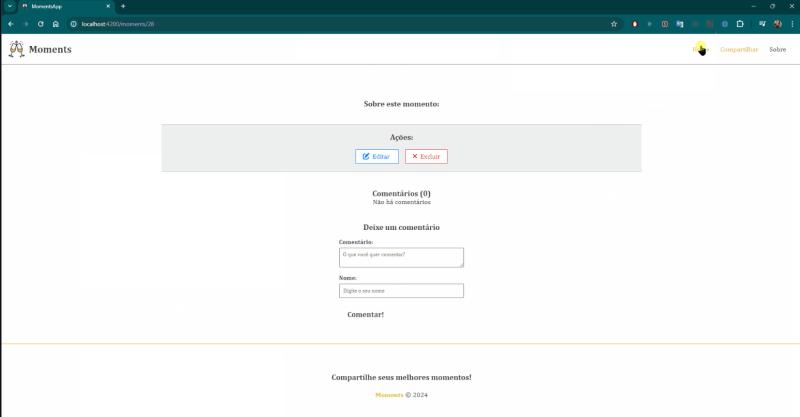Open the Chrome three-dot menu

point(792,24)
